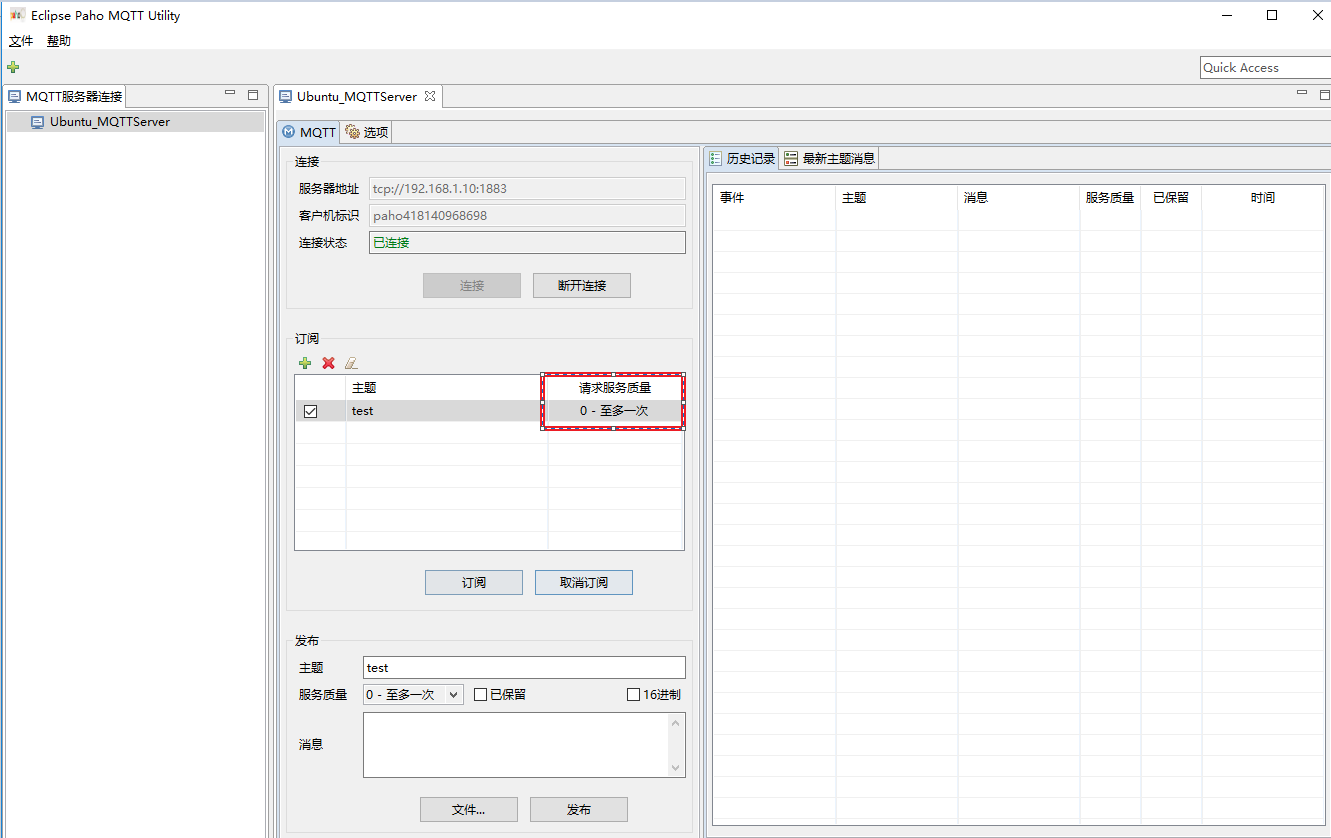Switch to the MQTT tab

309,132
